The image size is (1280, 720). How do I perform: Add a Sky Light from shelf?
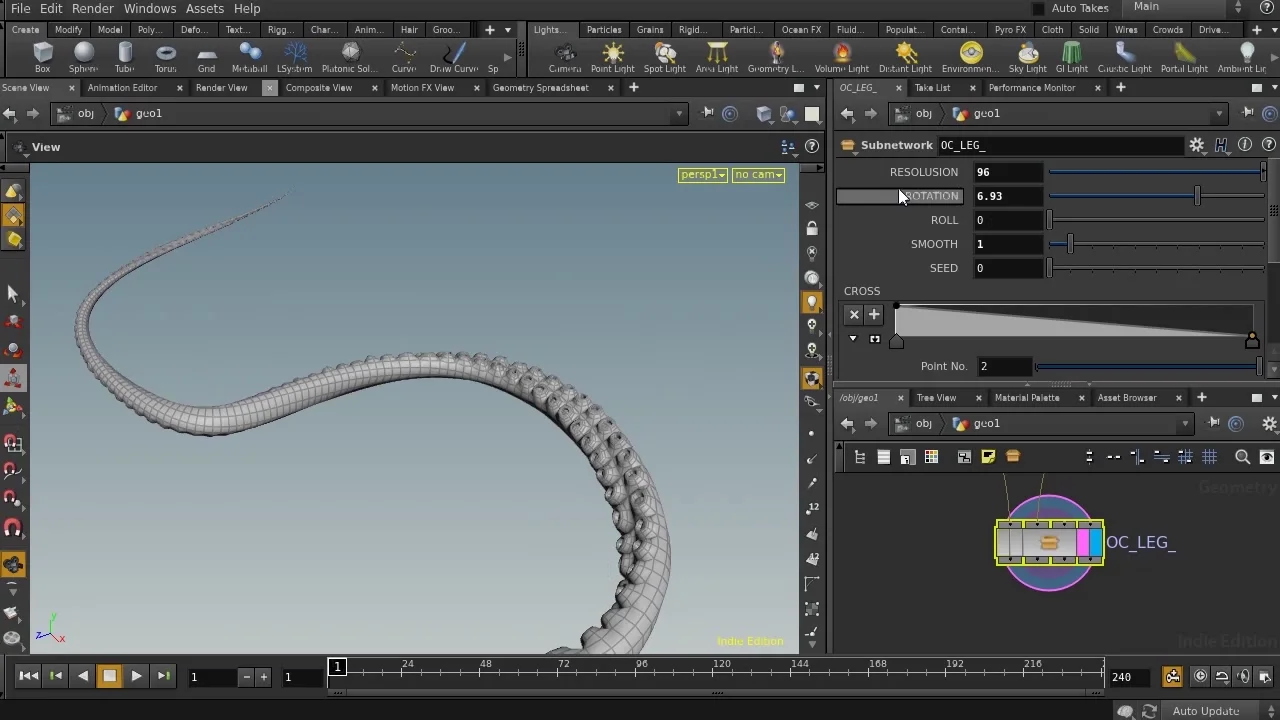[x=1027, y=57]
